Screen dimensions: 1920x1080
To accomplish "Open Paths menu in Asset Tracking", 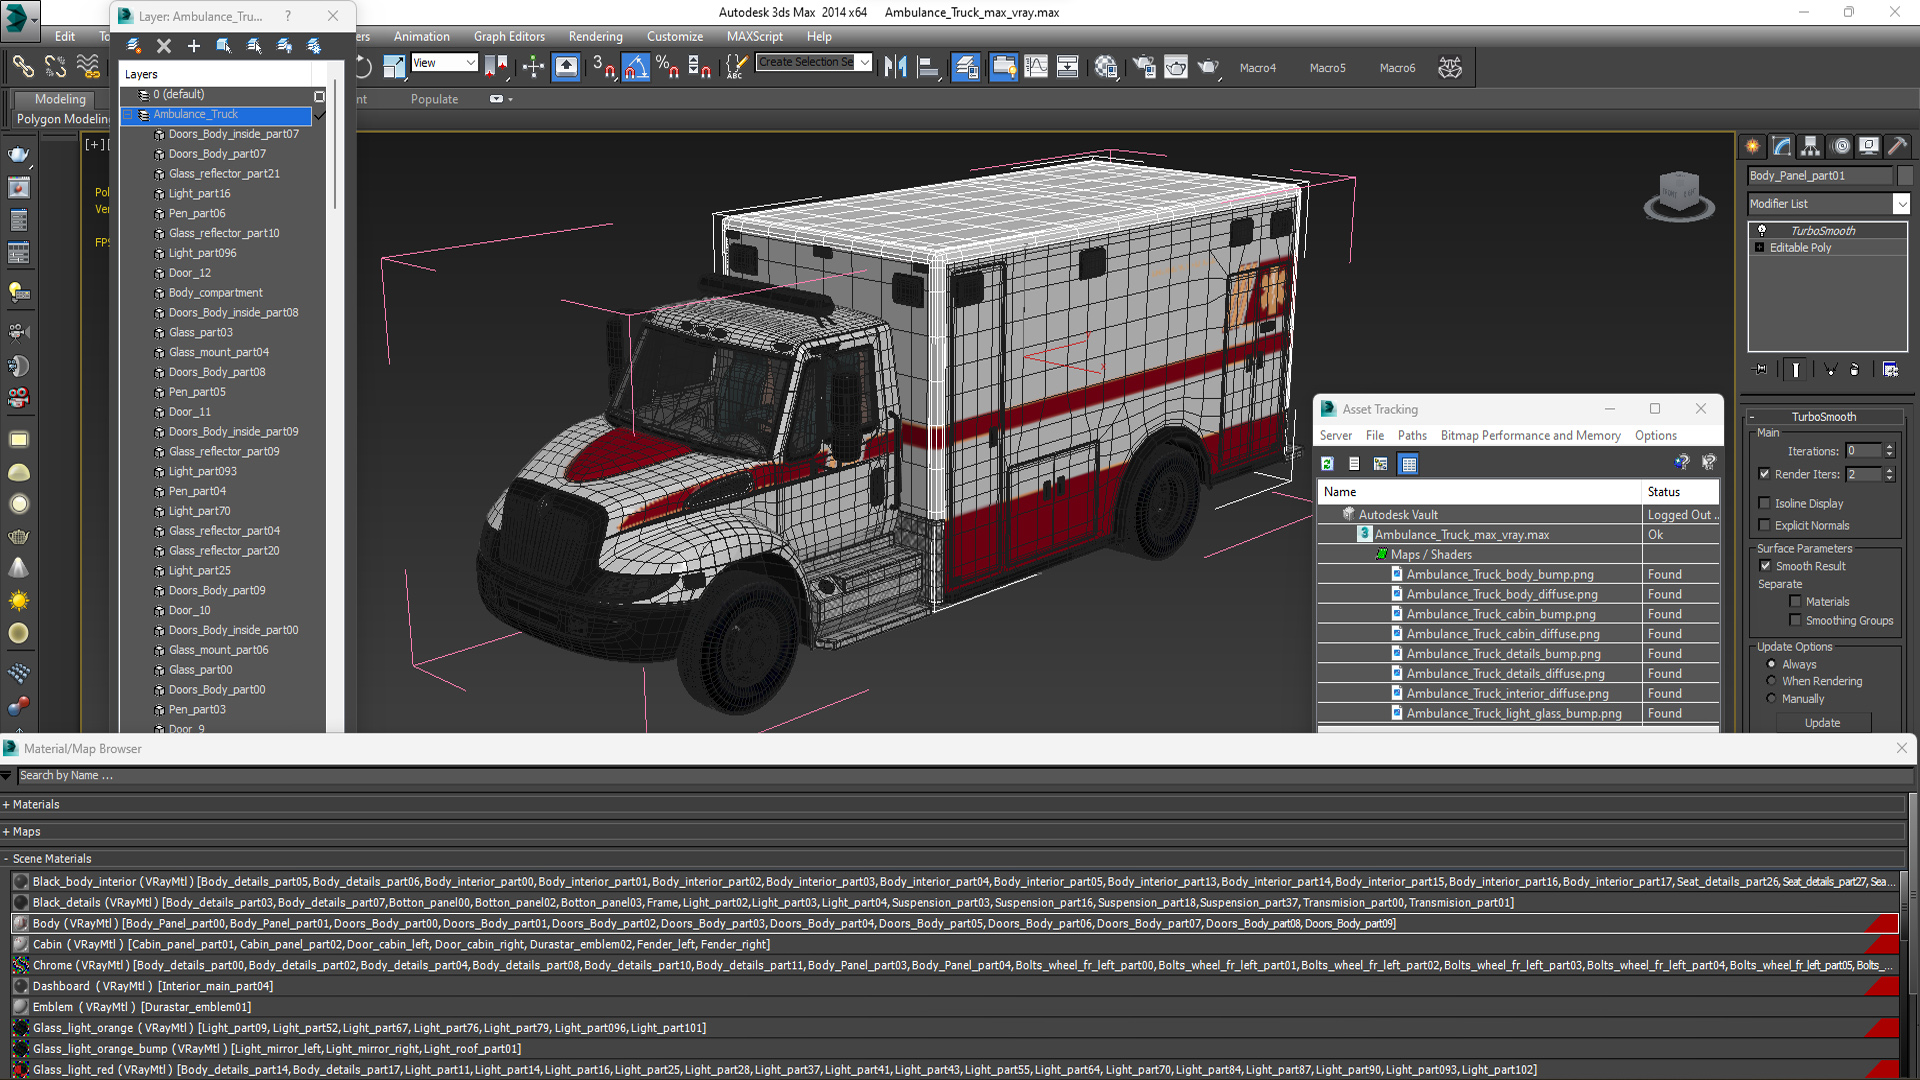I will (1412, 435).
